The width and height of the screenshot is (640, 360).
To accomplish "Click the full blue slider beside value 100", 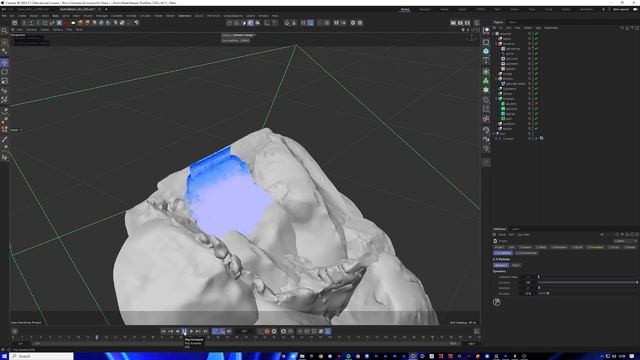I will pos(588,282).
